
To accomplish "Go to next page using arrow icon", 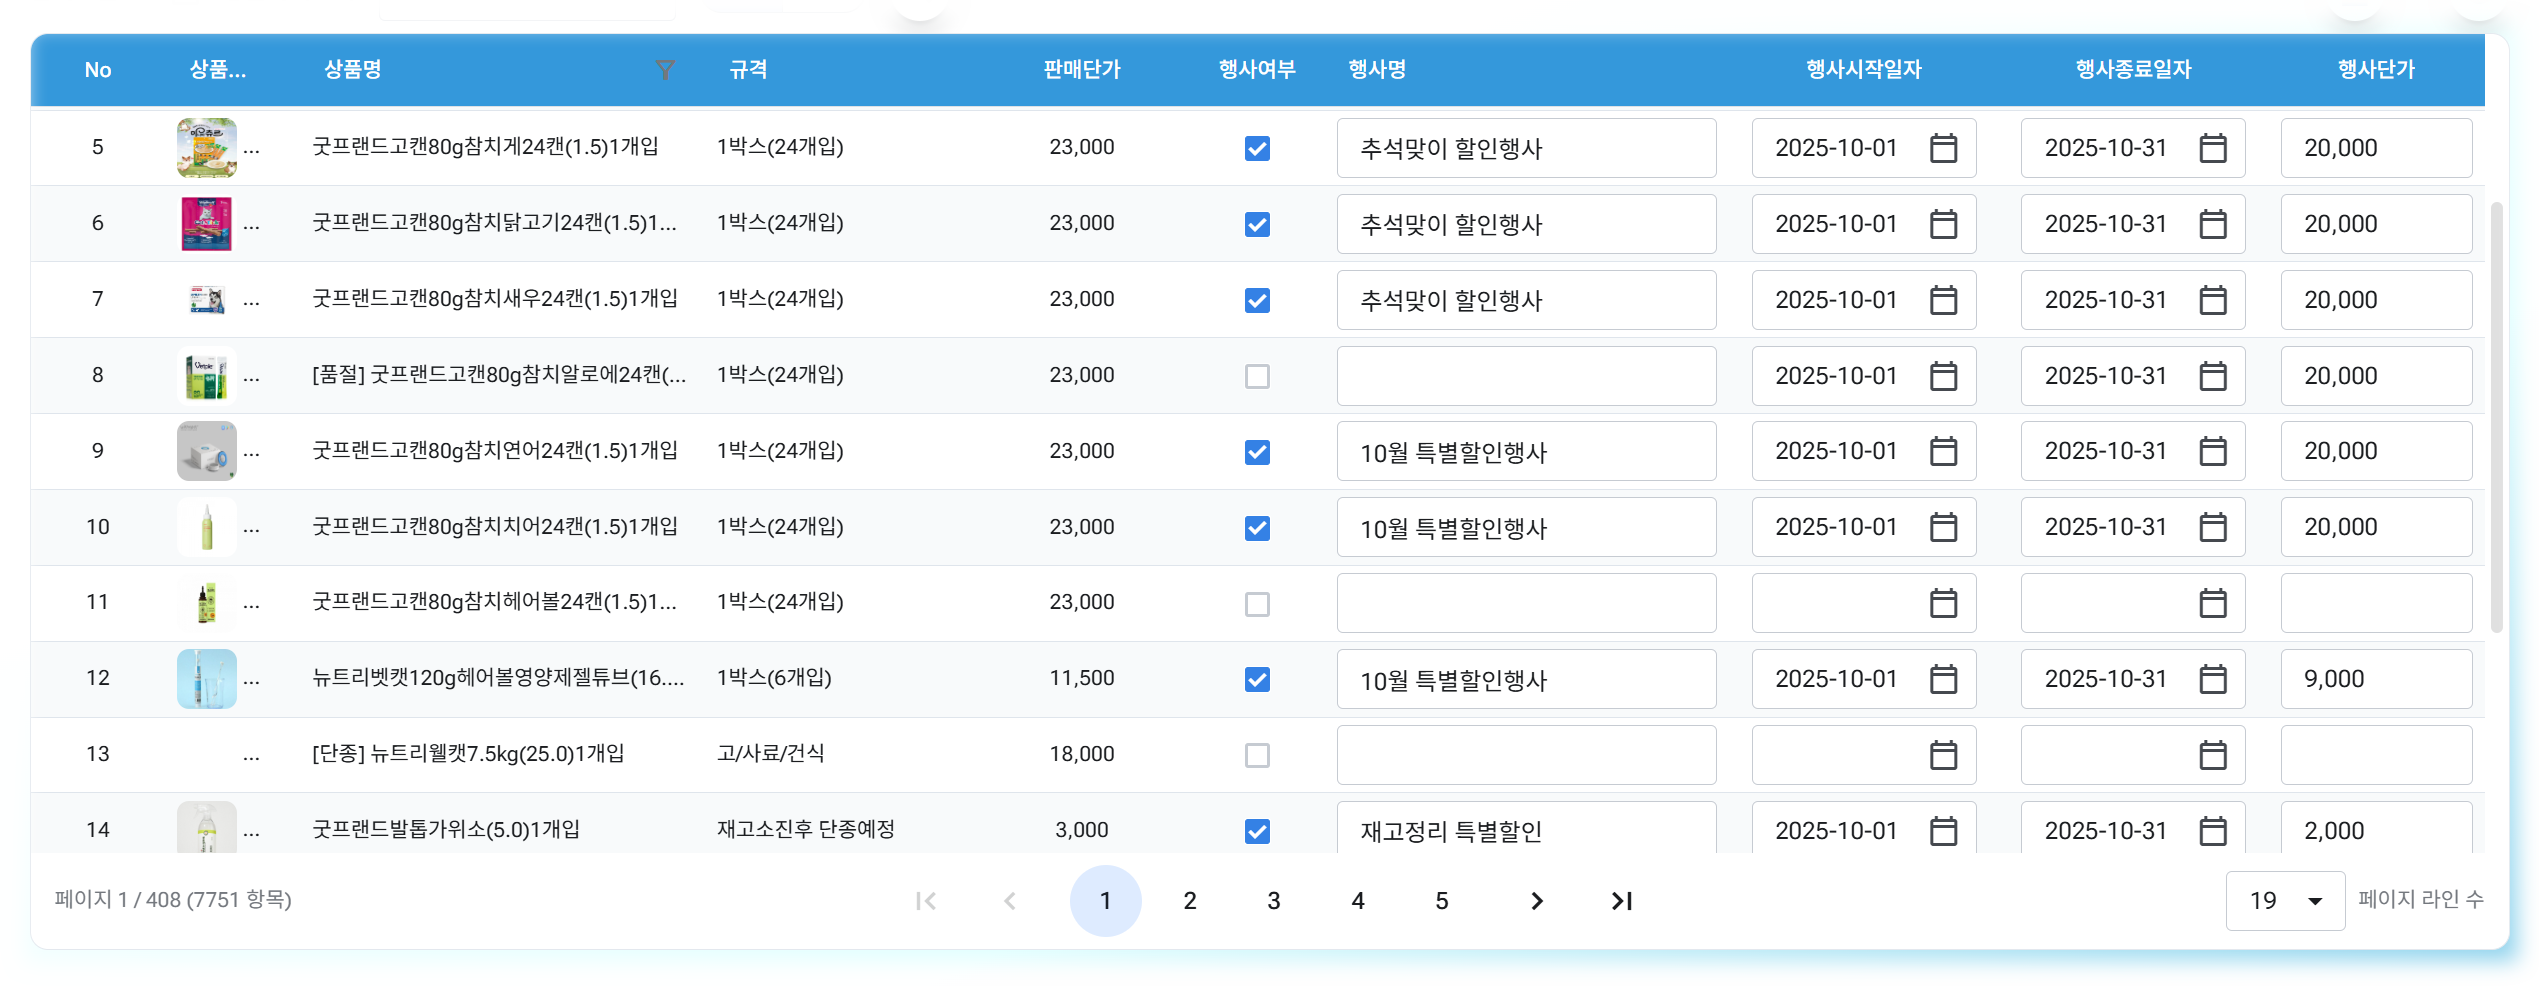I will (x=1537, y=901).
